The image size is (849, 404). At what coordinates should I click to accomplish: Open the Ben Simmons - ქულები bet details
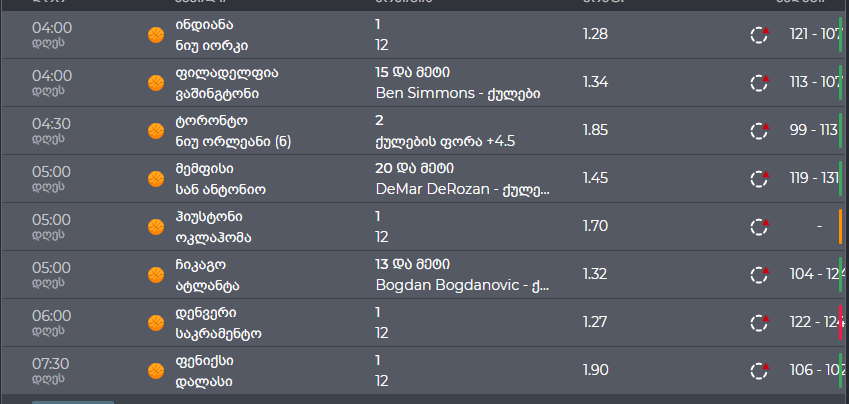tap(458, 93)
